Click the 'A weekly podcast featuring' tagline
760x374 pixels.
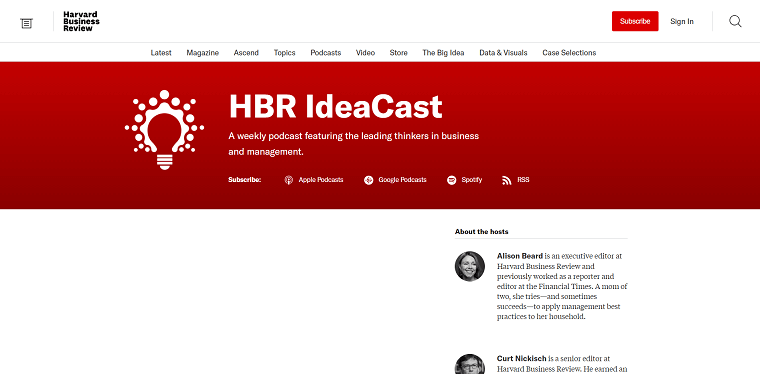pos(353,143)
